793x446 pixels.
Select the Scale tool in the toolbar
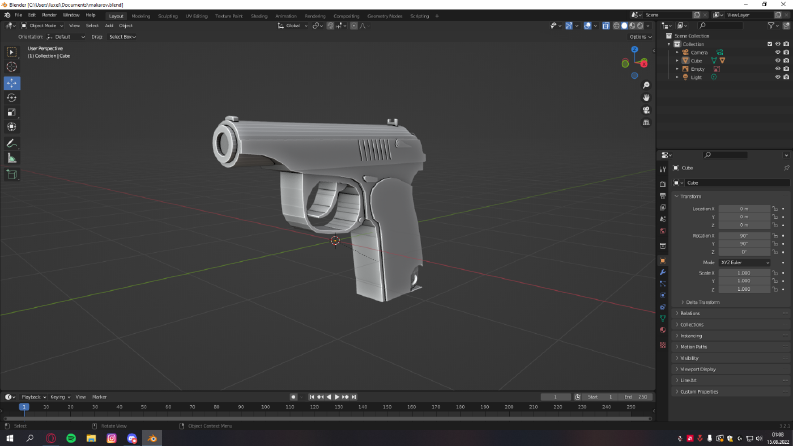(x=12, y=112)
